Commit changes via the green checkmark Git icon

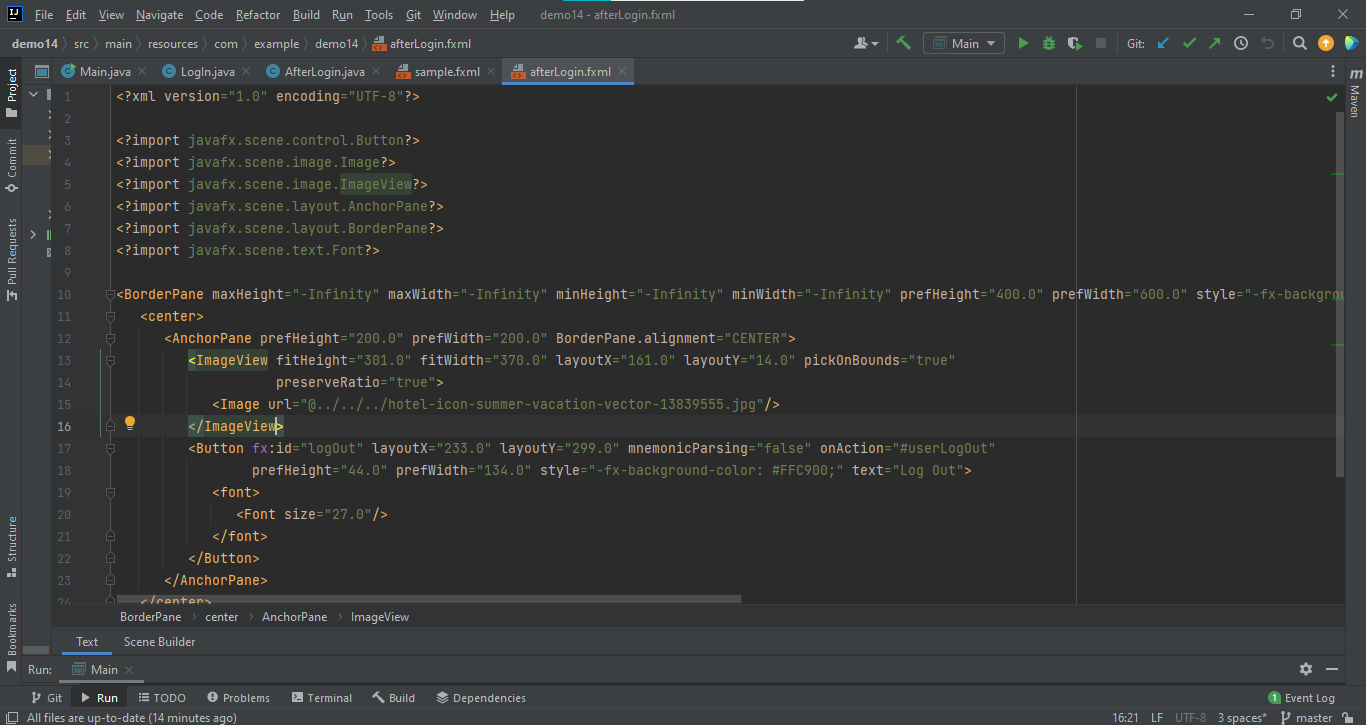(1190, 43)
